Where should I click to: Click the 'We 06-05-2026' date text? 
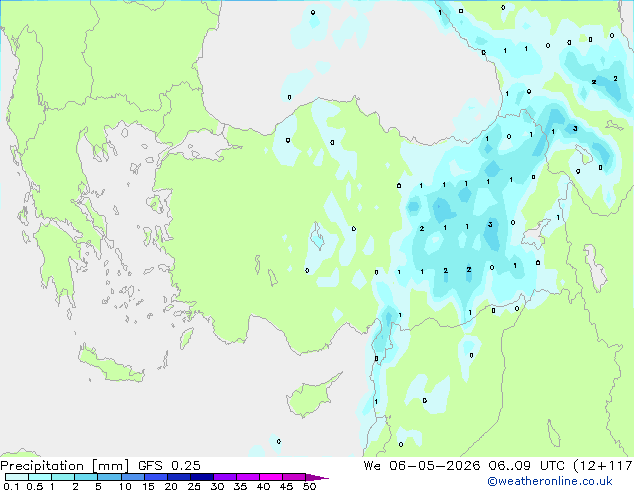(422, 466)
